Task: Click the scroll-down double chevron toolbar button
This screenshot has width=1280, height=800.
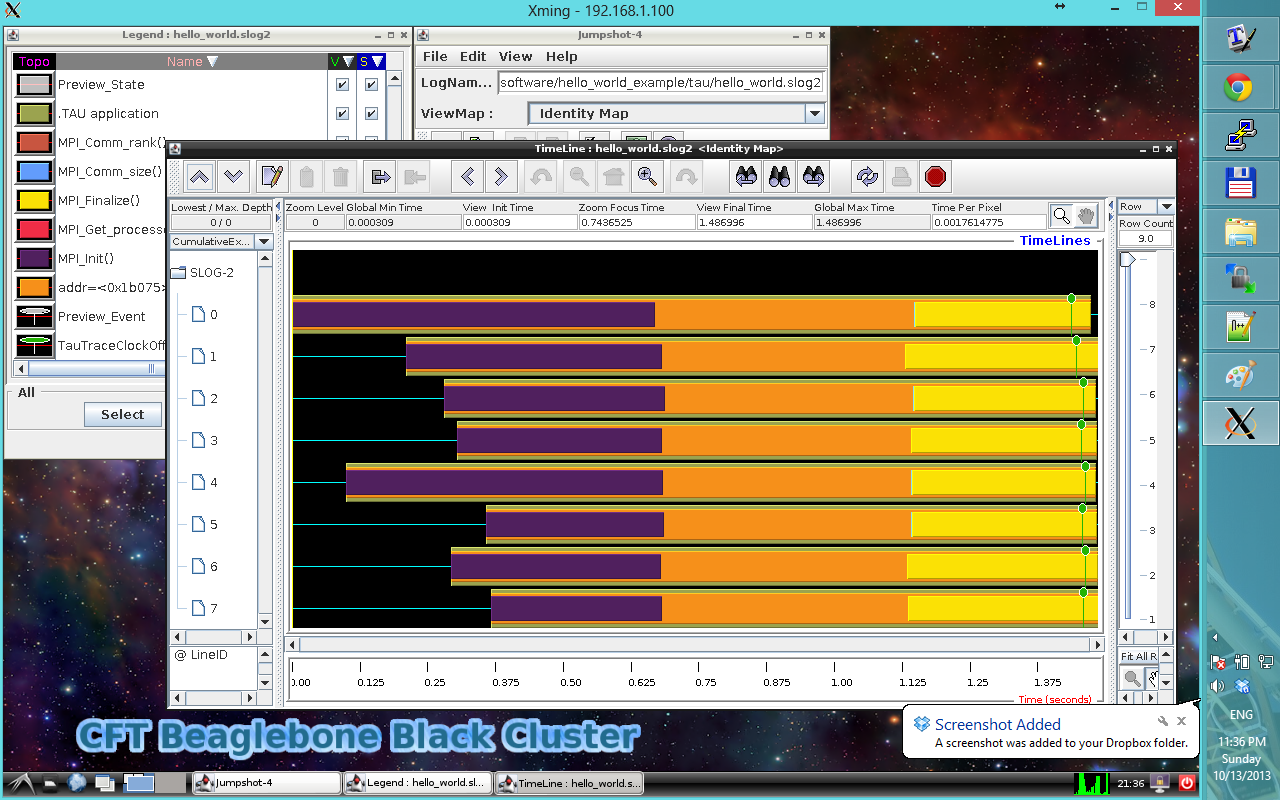Action: (x=234, y=177)
